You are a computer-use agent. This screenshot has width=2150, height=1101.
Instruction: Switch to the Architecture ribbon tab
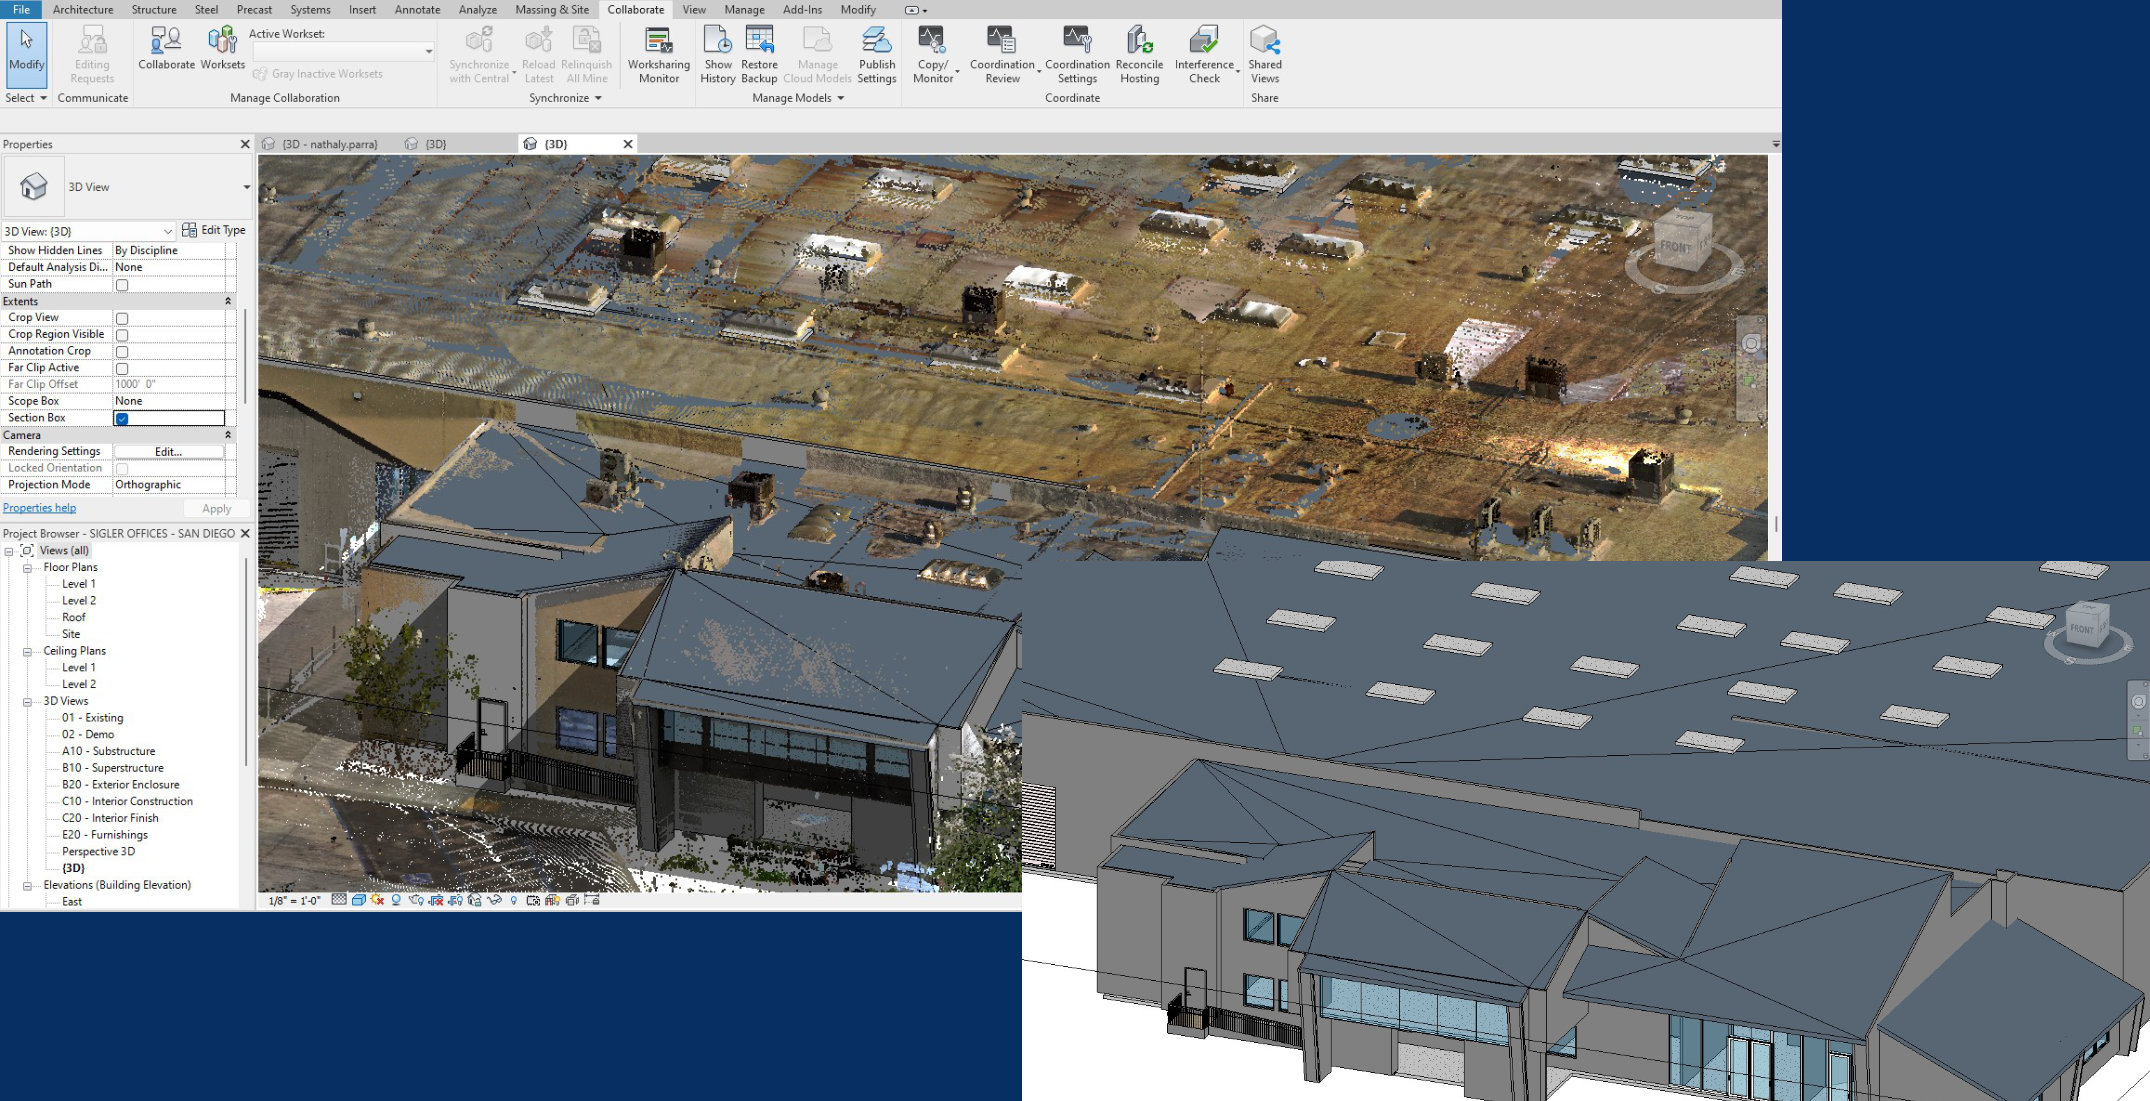click(x=82, y=9)
